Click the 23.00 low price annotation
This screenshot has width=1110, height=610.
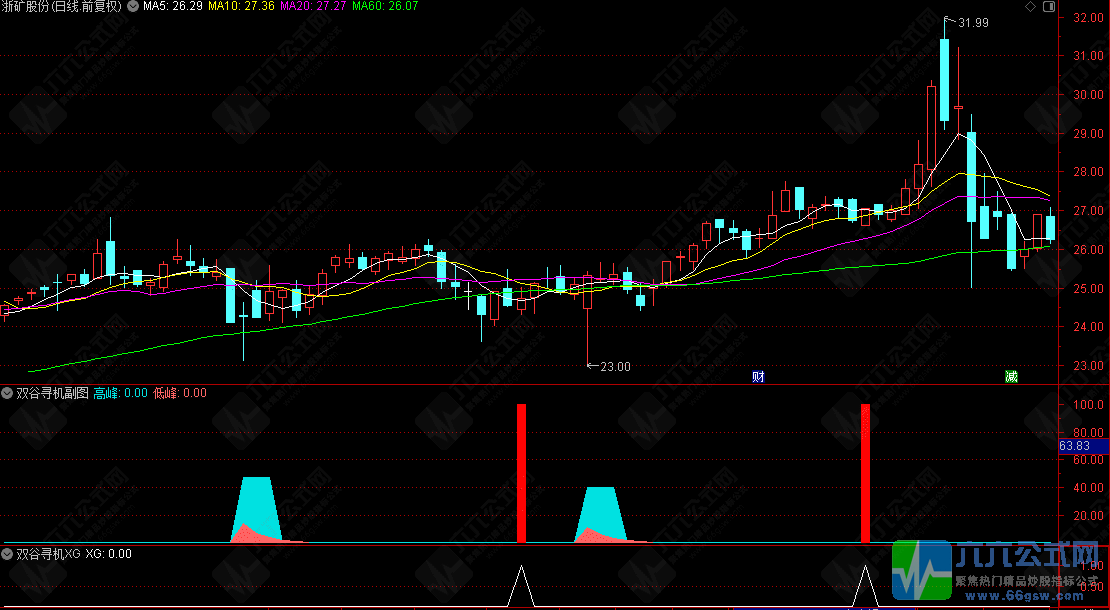614,367
